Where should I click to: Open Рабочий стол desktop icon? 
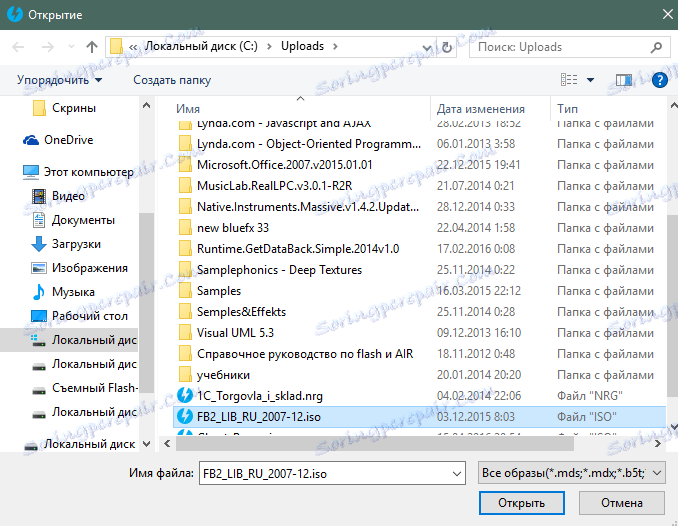39,316
